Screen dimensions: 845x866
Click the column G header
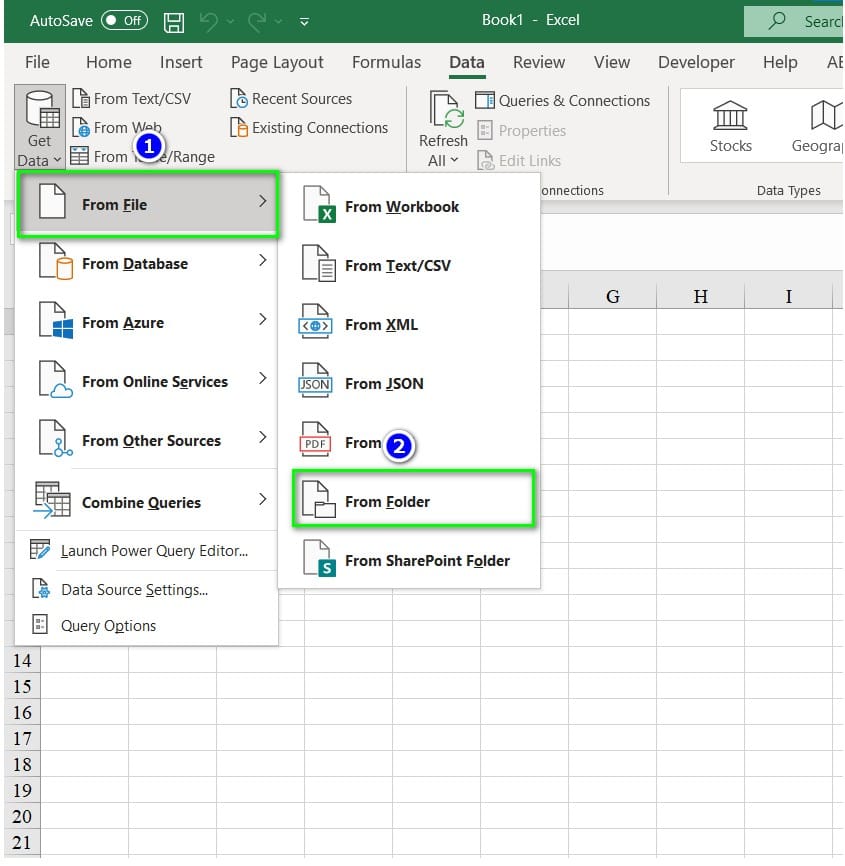[x=612, y=297]
